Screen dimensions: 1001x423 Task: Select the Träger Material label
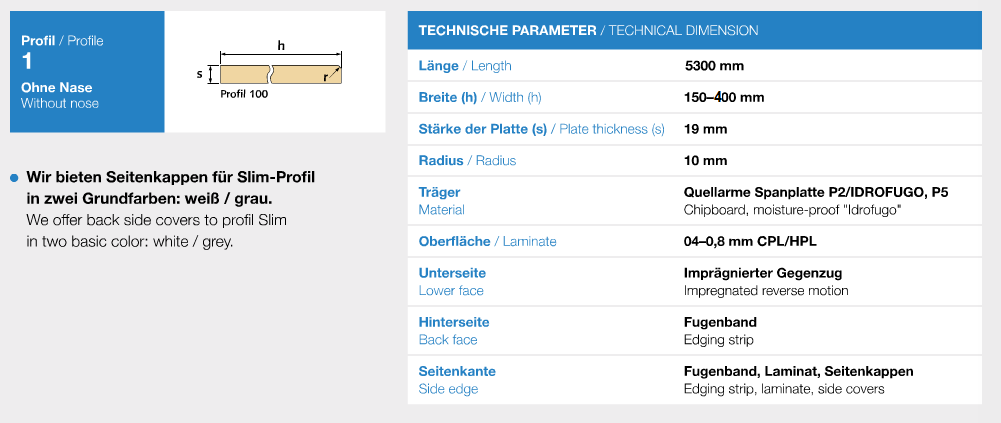pos(442,201)
